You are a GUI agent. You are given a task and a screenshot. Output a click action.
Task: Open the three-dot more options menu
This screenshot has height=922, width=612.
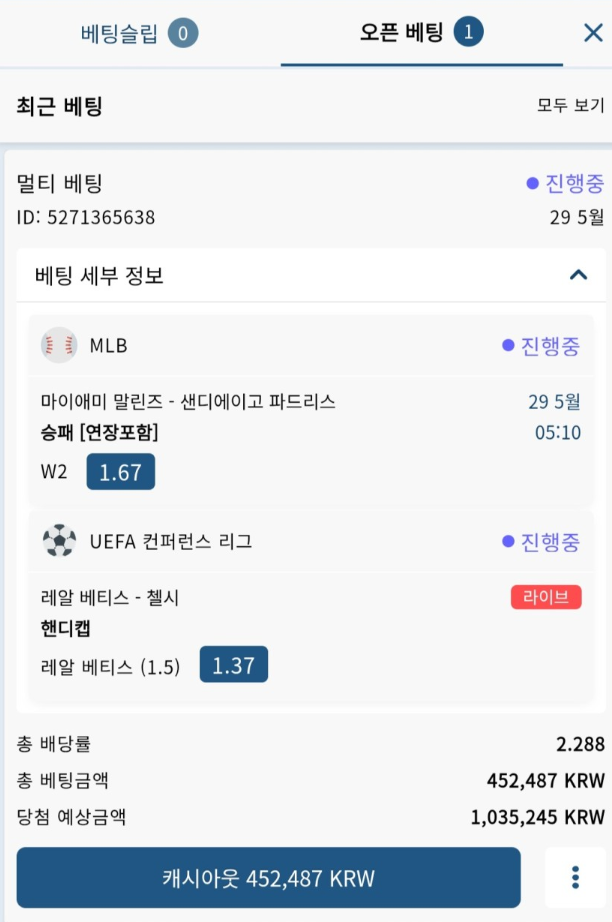pyautogui.click(x=575, y=877)
